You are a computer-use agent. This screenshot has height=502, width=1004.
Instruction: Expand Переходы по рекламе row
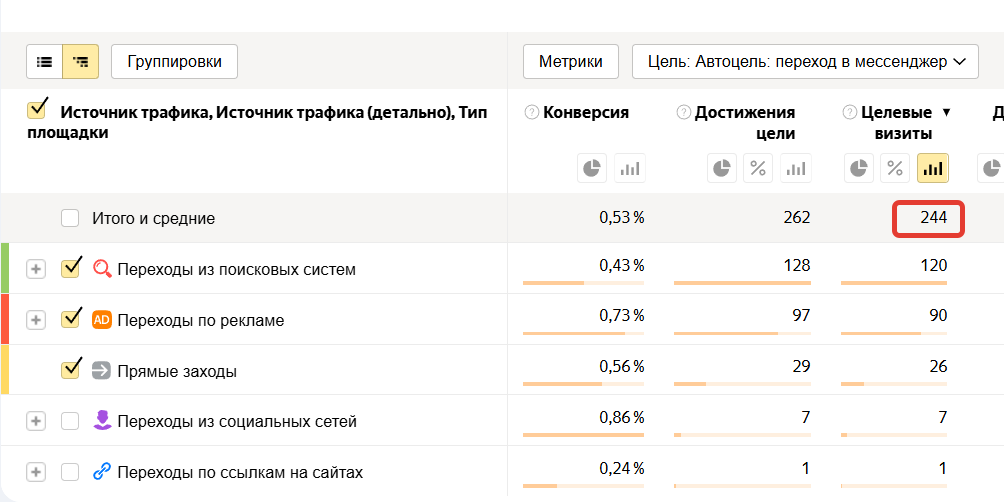36,320
